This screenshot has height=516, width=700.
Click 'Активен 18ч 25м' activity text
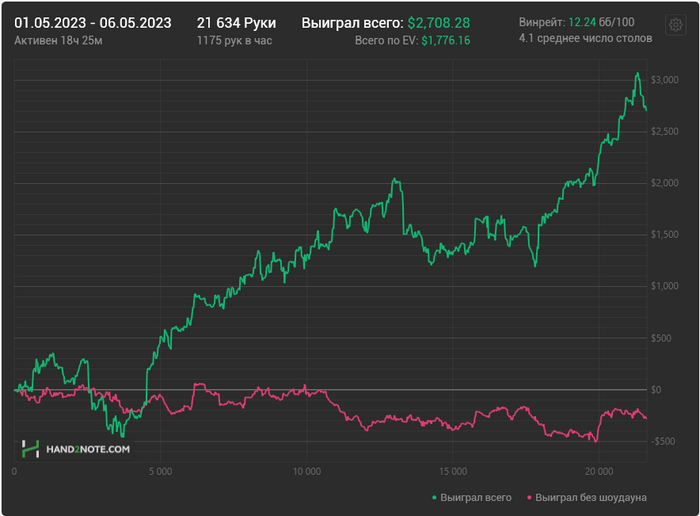pyautogui.click(x=58, y=41)
